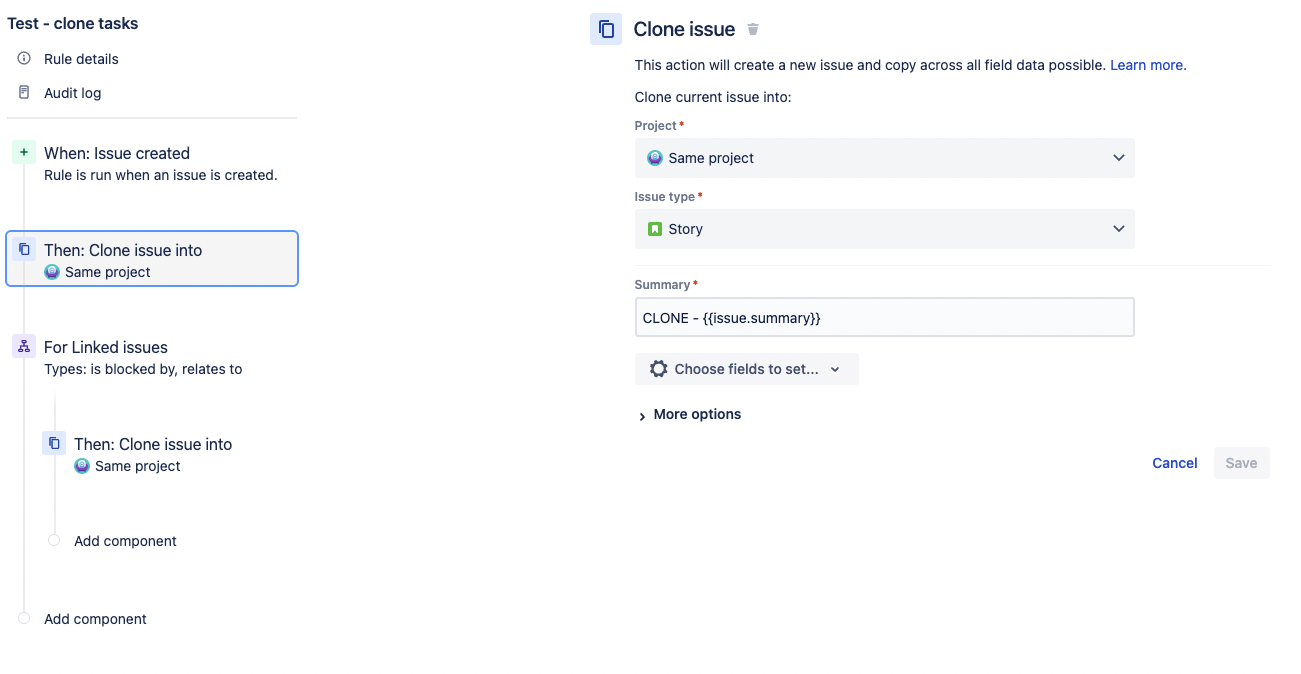The width and height of the screenshot is (1301, 674).
Task: Expand the More options section
Action: pyautogui.click(x=689, y=414)
